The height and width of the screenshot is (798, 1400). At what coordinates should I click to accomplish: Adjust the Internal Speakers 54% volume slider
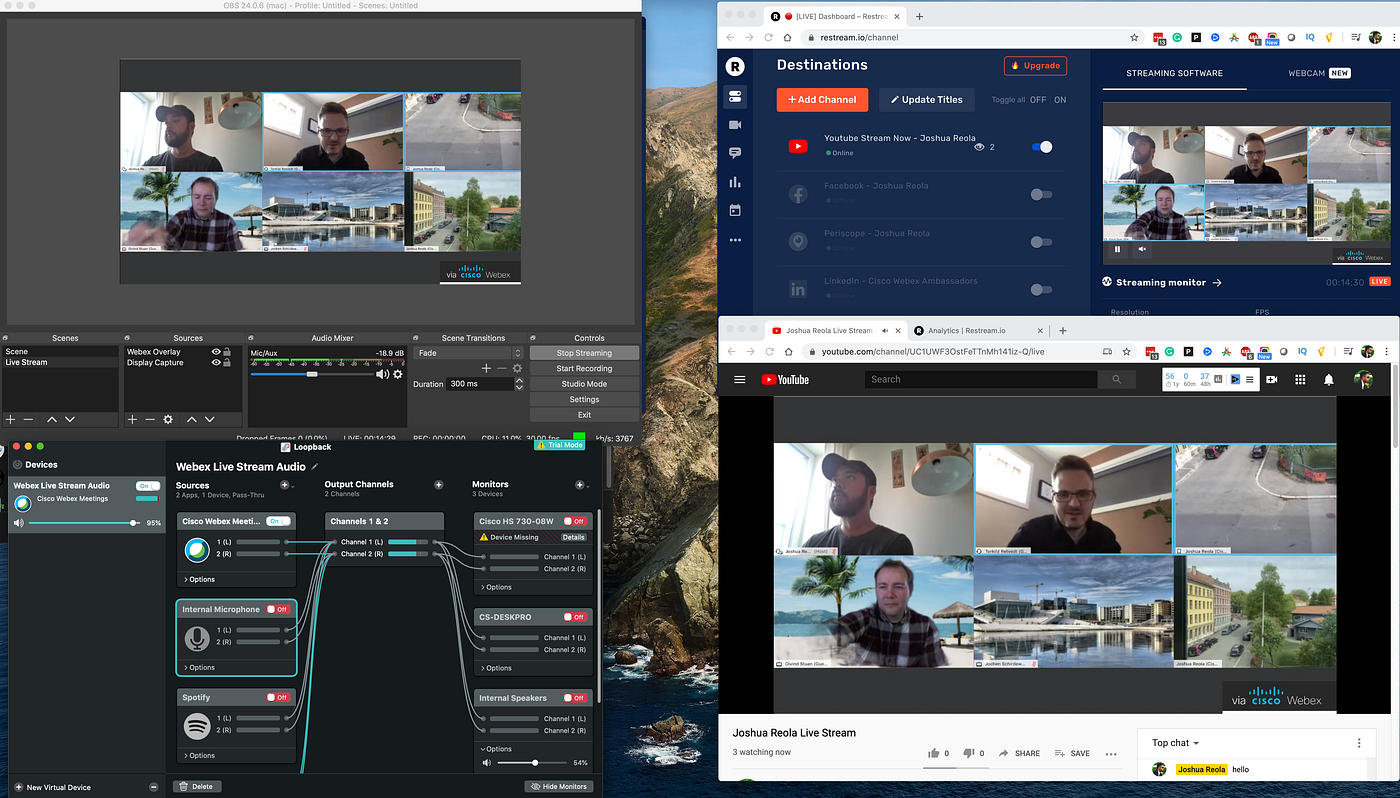534,763
